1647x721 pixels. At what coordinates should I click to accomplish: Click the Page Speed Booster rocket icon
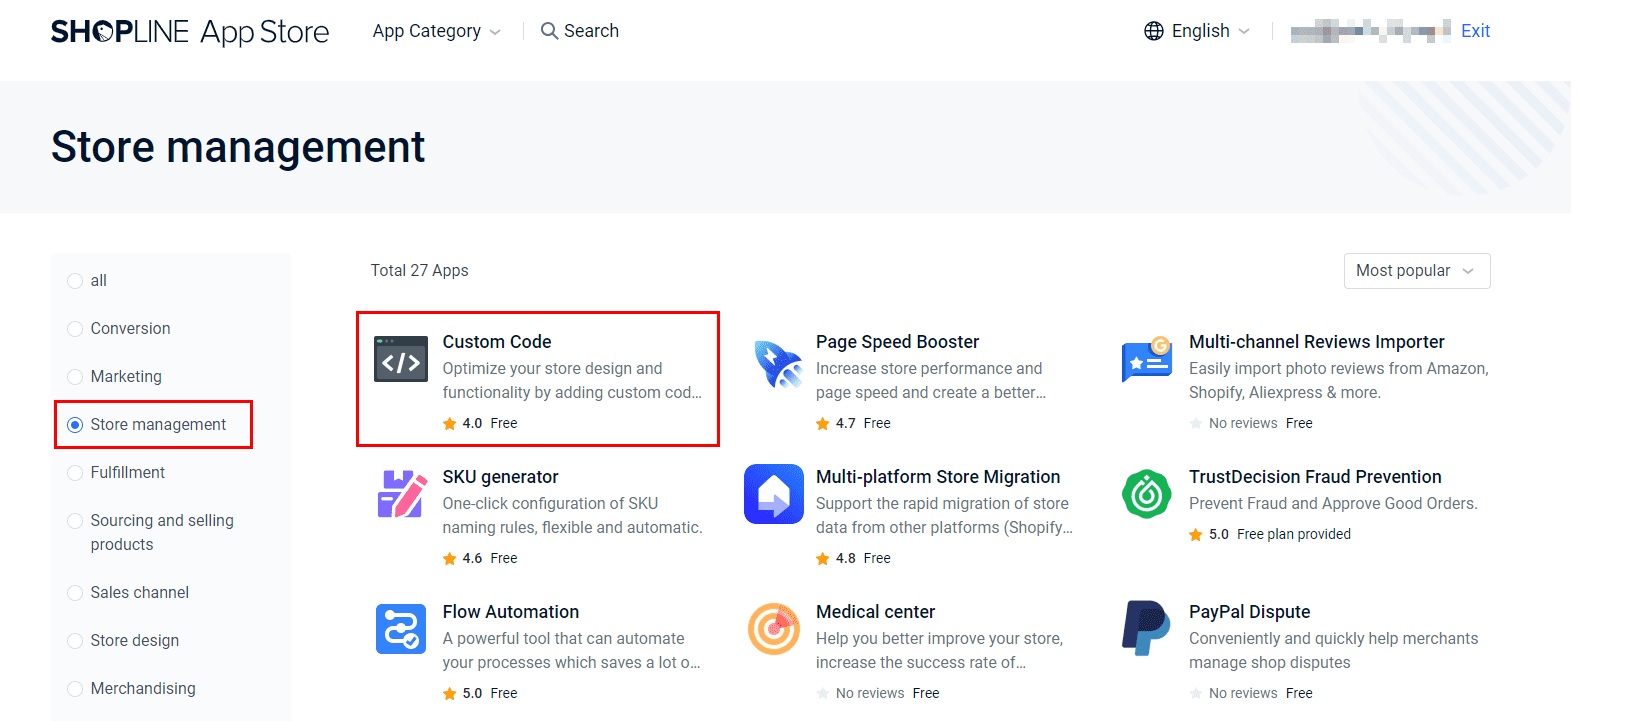point(777,363)
